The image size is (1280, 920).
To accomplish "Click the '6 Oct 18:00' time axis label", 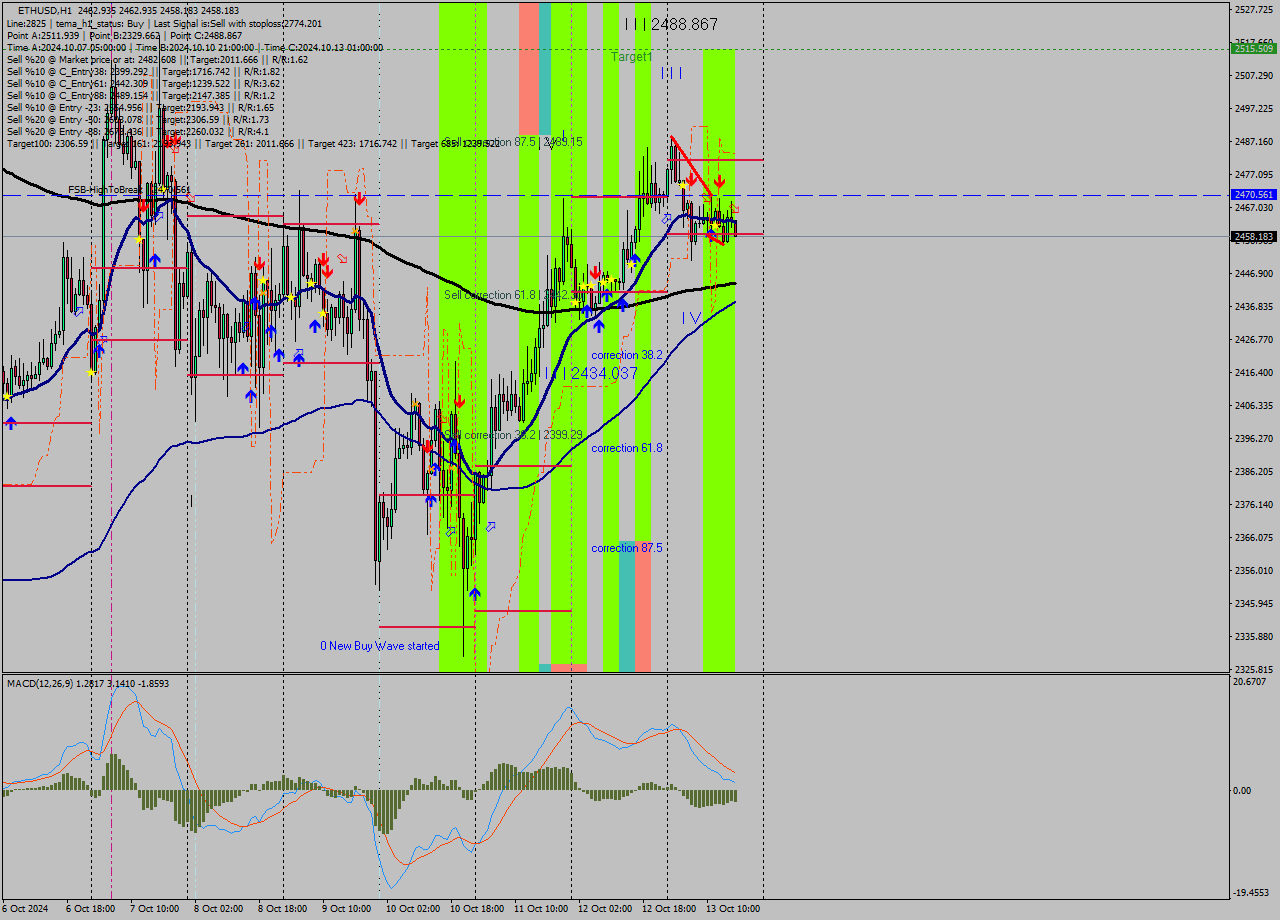I will [91, 909].
